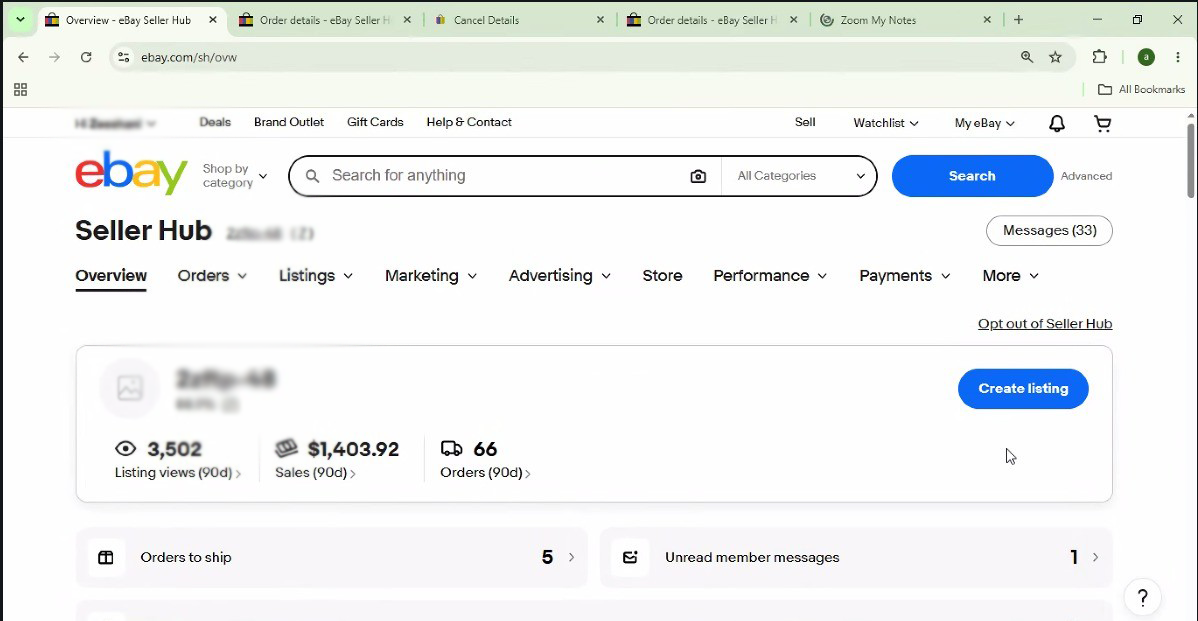This screenshot has height=621, width=1198.
Task: Click the Sell link
Action: point(805,122)
